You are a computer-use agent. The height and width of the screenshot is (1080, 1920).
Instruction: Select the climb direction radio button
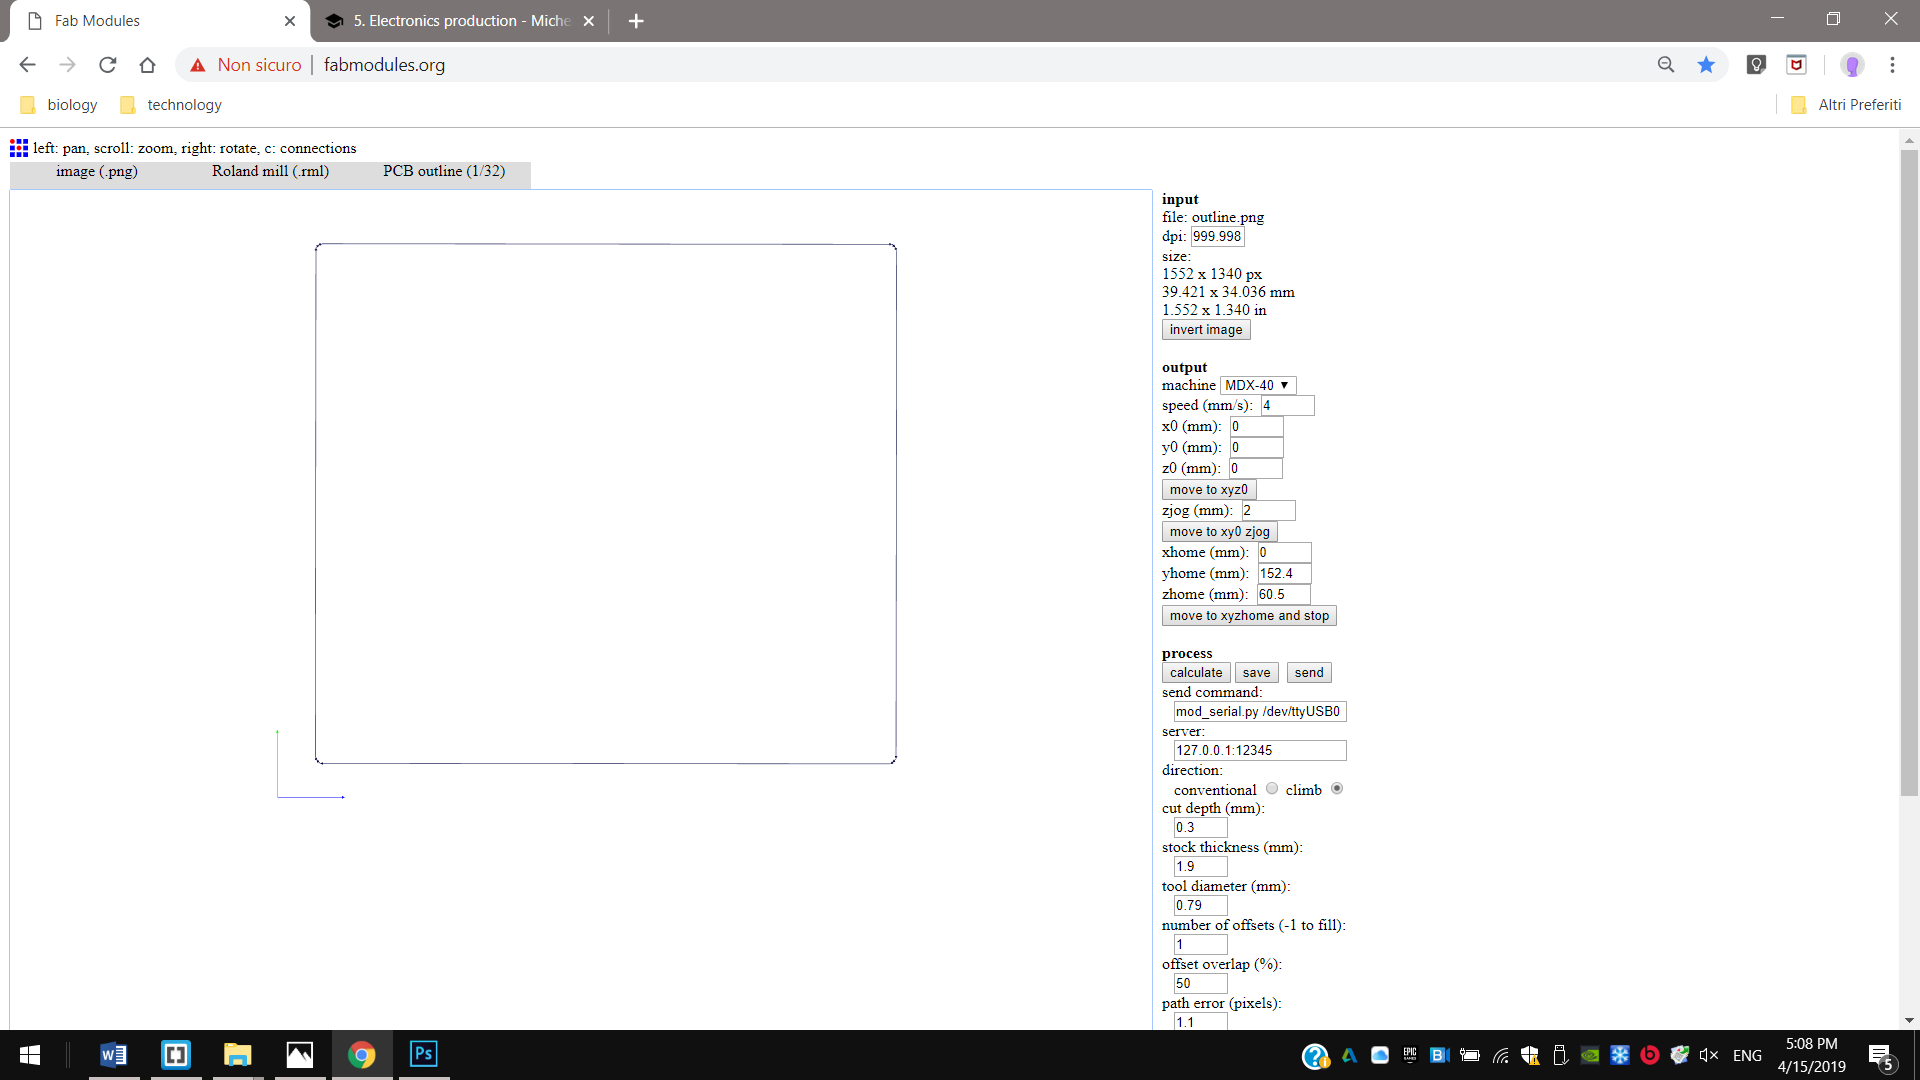coord(1337,789)
